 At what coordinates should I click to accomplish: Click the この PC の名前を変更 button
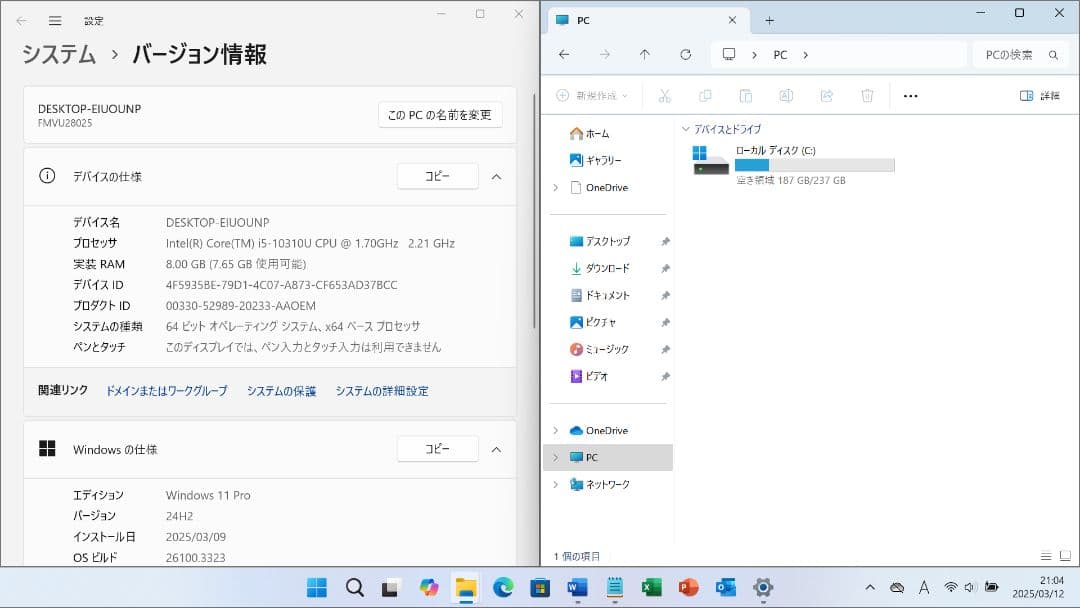[x=438, y=114]
